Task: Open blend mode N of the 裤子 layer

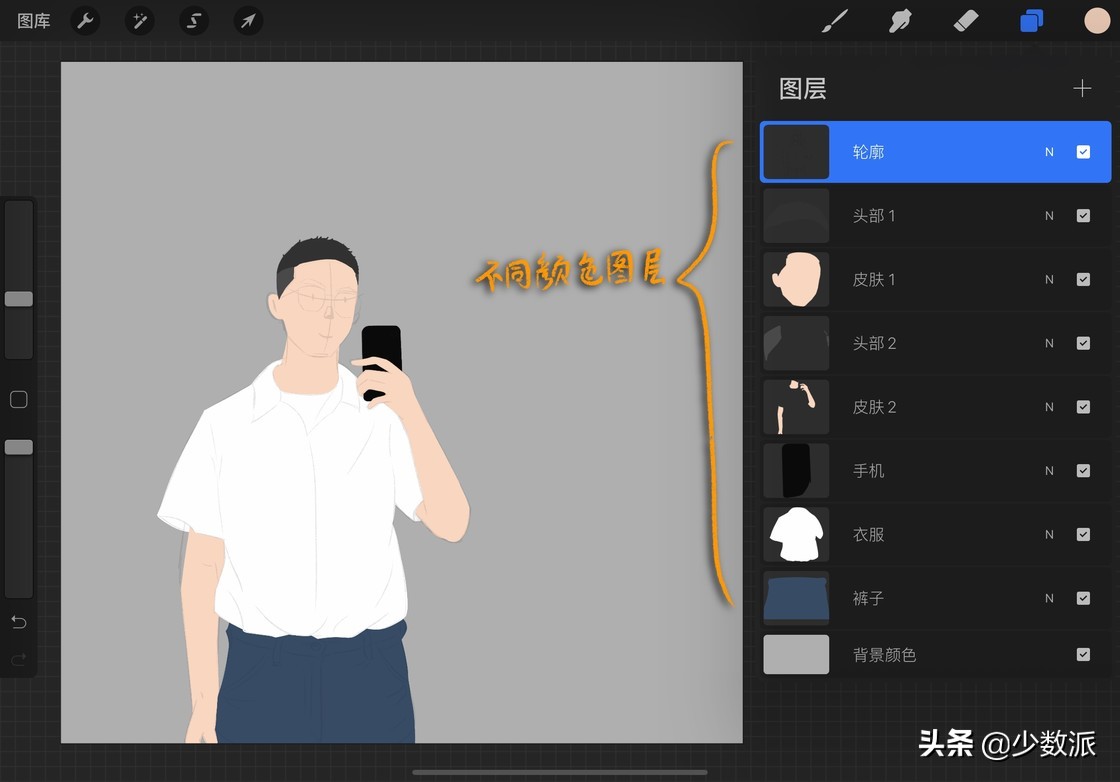Action: coord(1048,598)
